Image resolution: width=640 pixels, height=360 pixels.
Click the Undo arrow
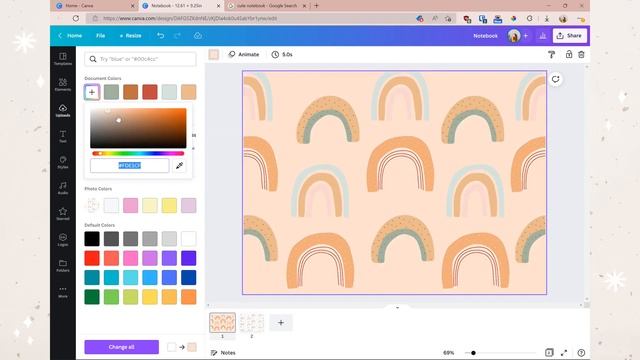click(160, 36)
